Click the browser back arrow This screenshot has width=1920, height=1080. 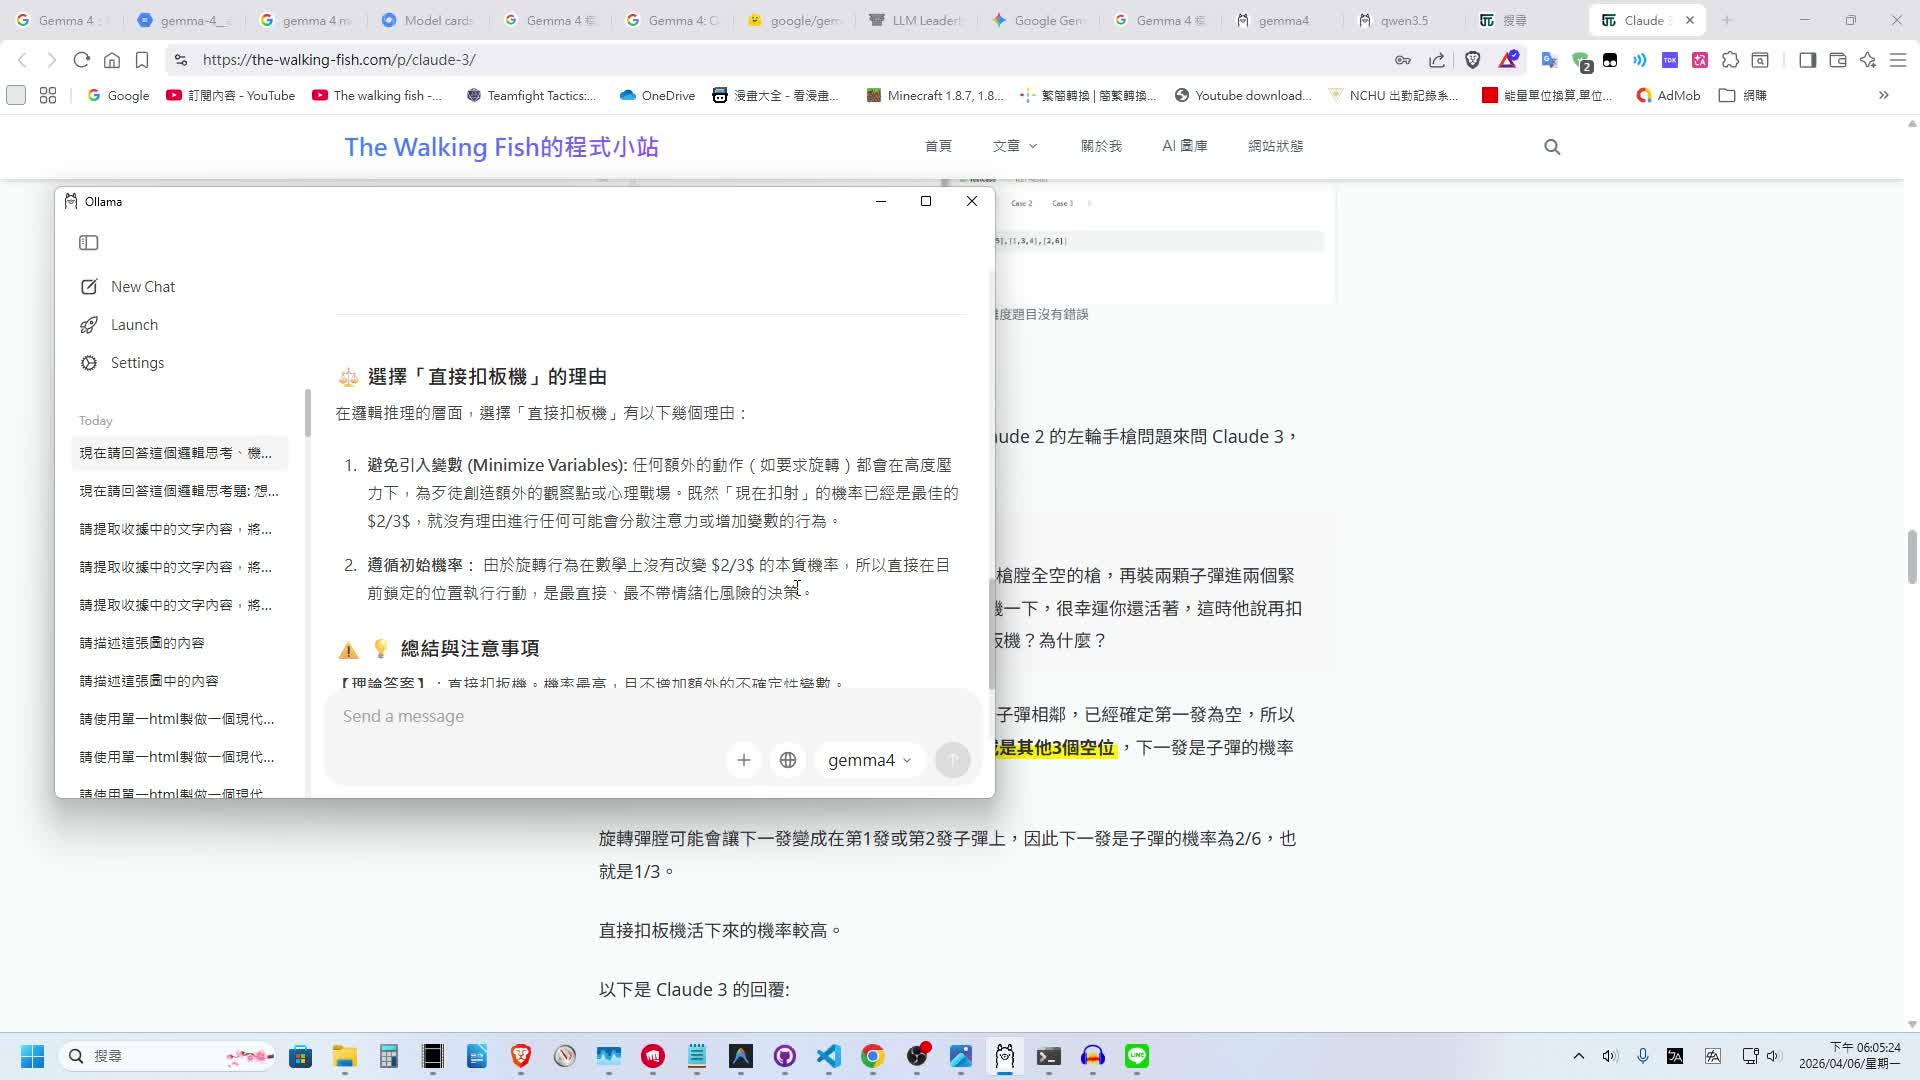(x=23, y=60)
